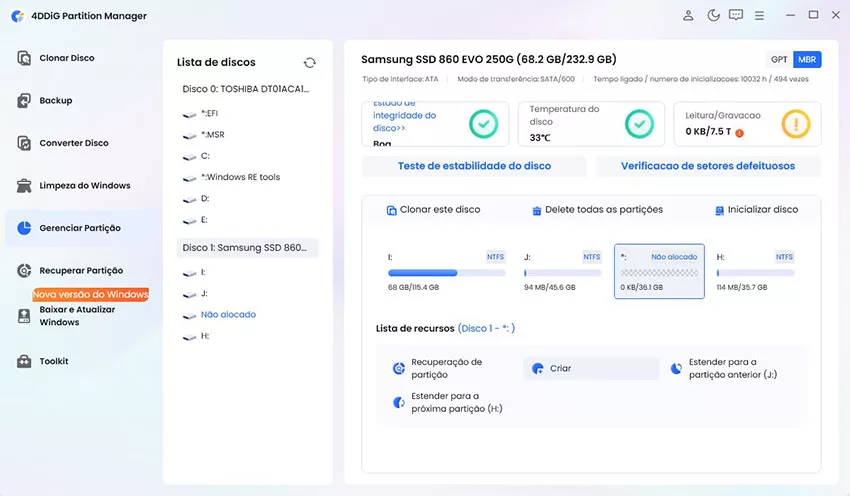Select Disco 0: TOSHIBA in list
850x496 pixels.
tap(247, 89)
